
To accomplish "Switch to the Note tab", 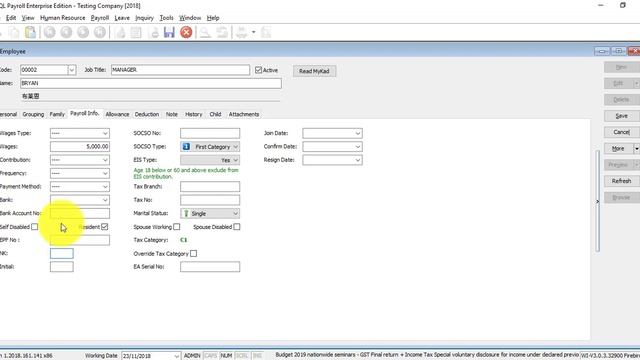I will tap(171, 114).
